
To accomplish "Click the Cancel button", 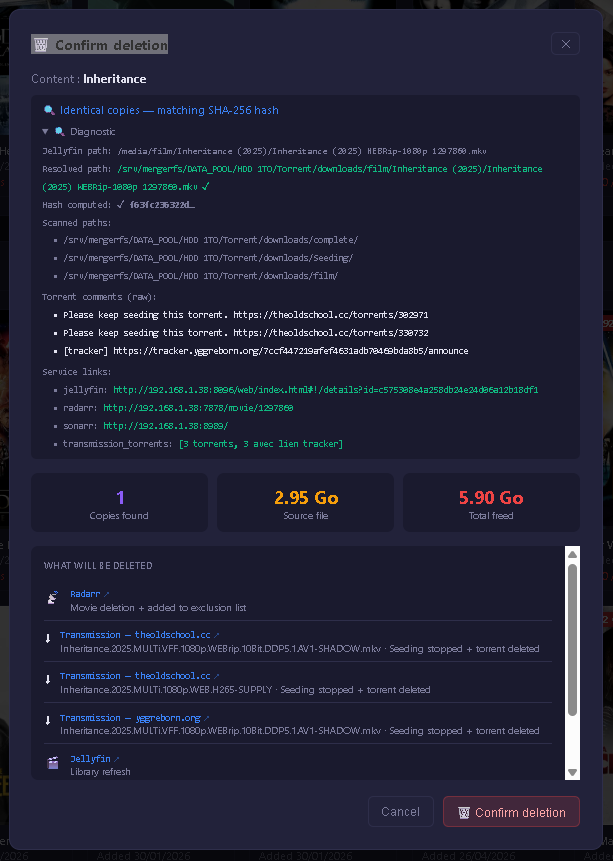I will [400, 812].
